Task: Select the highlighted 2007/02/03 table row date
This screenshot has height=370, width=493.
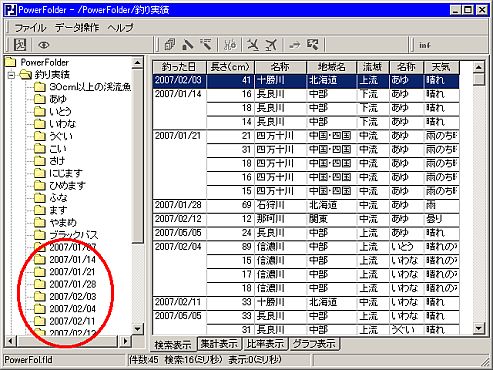Action: (x=179, y=80)
